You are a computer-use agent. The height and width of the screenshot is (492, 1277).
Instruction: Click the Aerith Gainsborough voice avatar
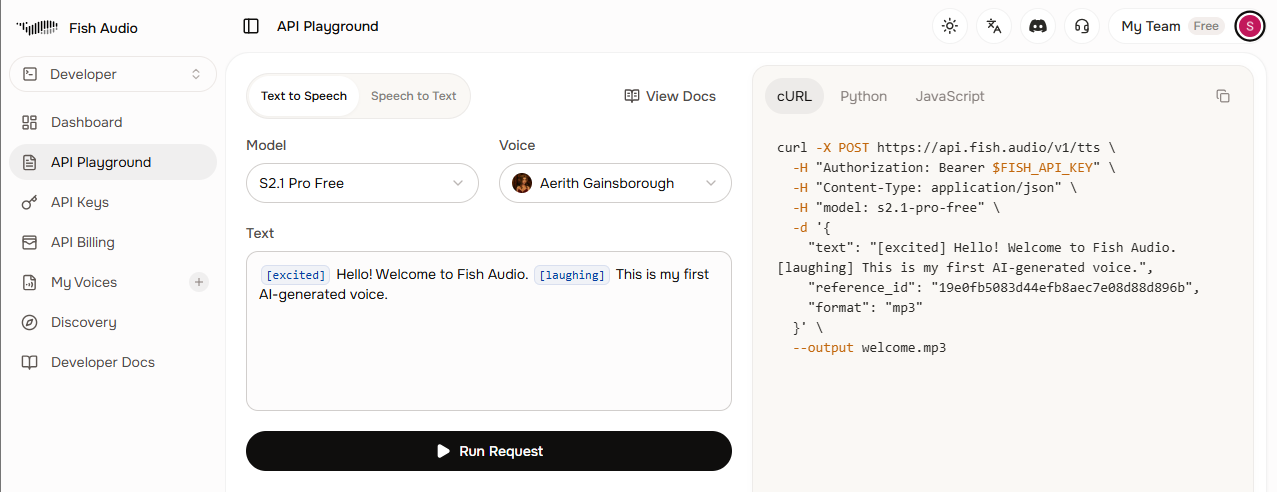(x=522, y=183)
